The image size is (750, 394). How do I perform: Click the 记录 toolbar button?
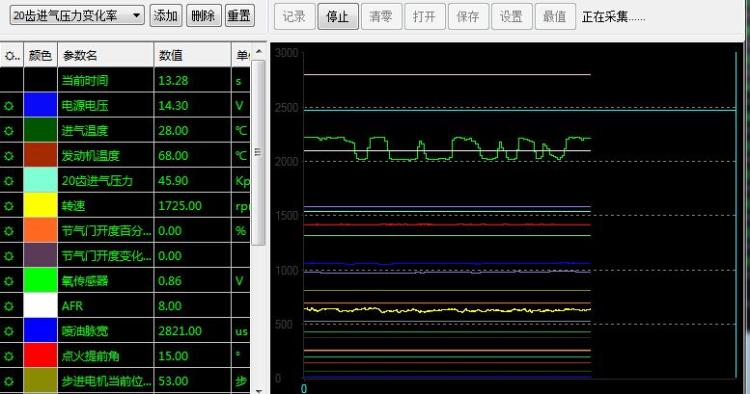pyautogui.click(x=294, y=17)
